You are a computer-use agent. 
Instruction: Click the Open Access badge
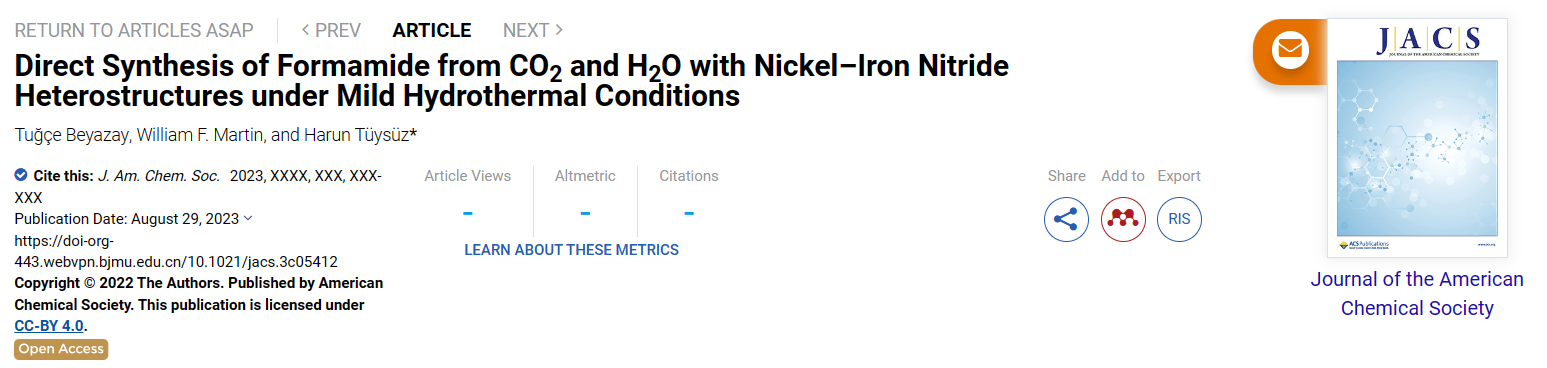(x=60, y=349)
